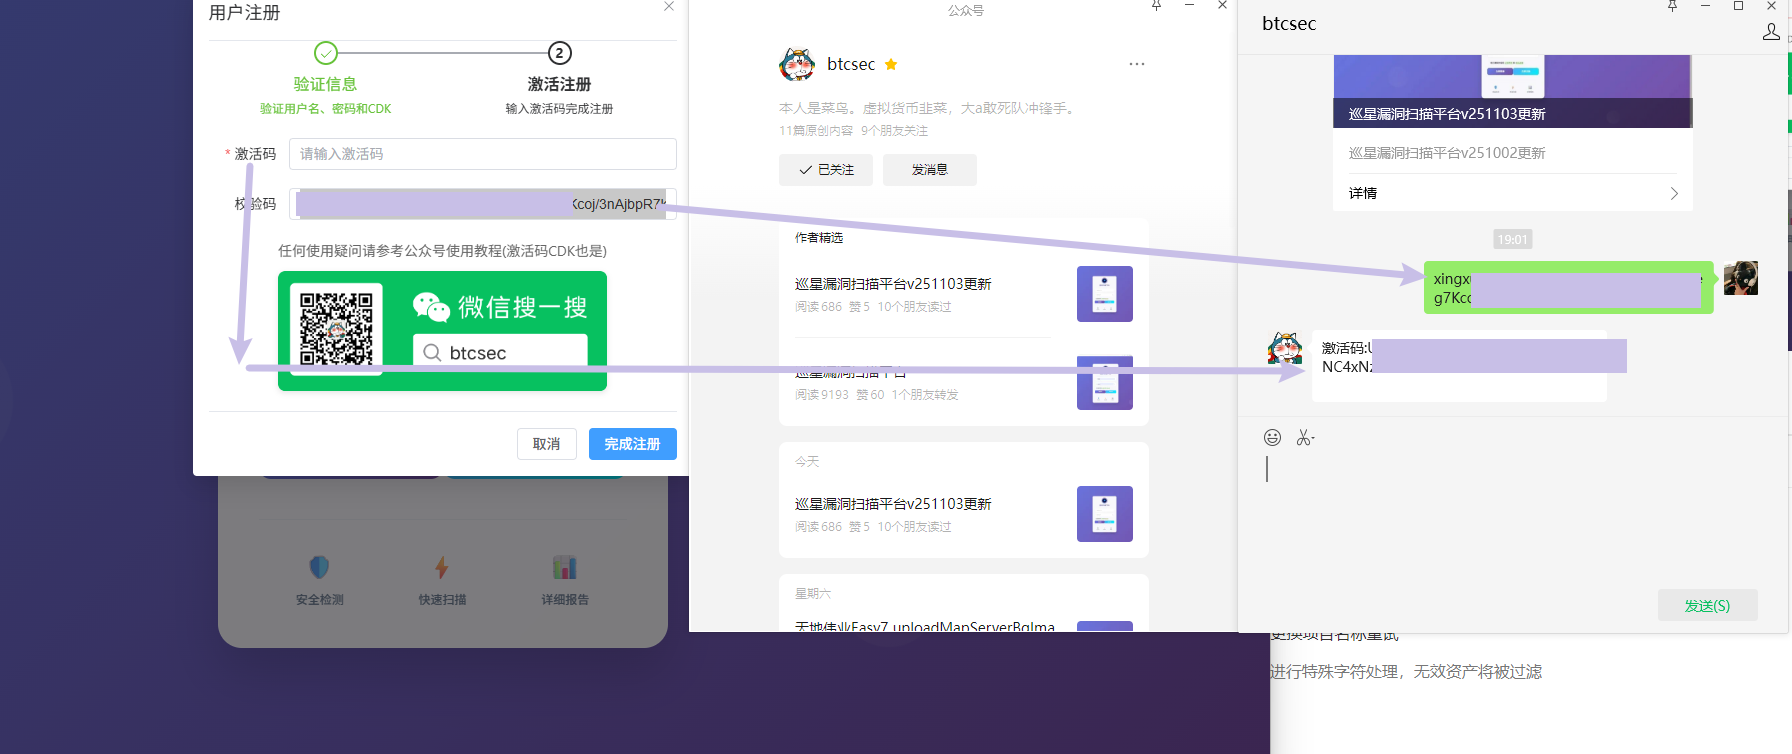Click the Detailed Report chart icon
The height and width of the screenshot is (754, 1792).
[x=564, y=568]
